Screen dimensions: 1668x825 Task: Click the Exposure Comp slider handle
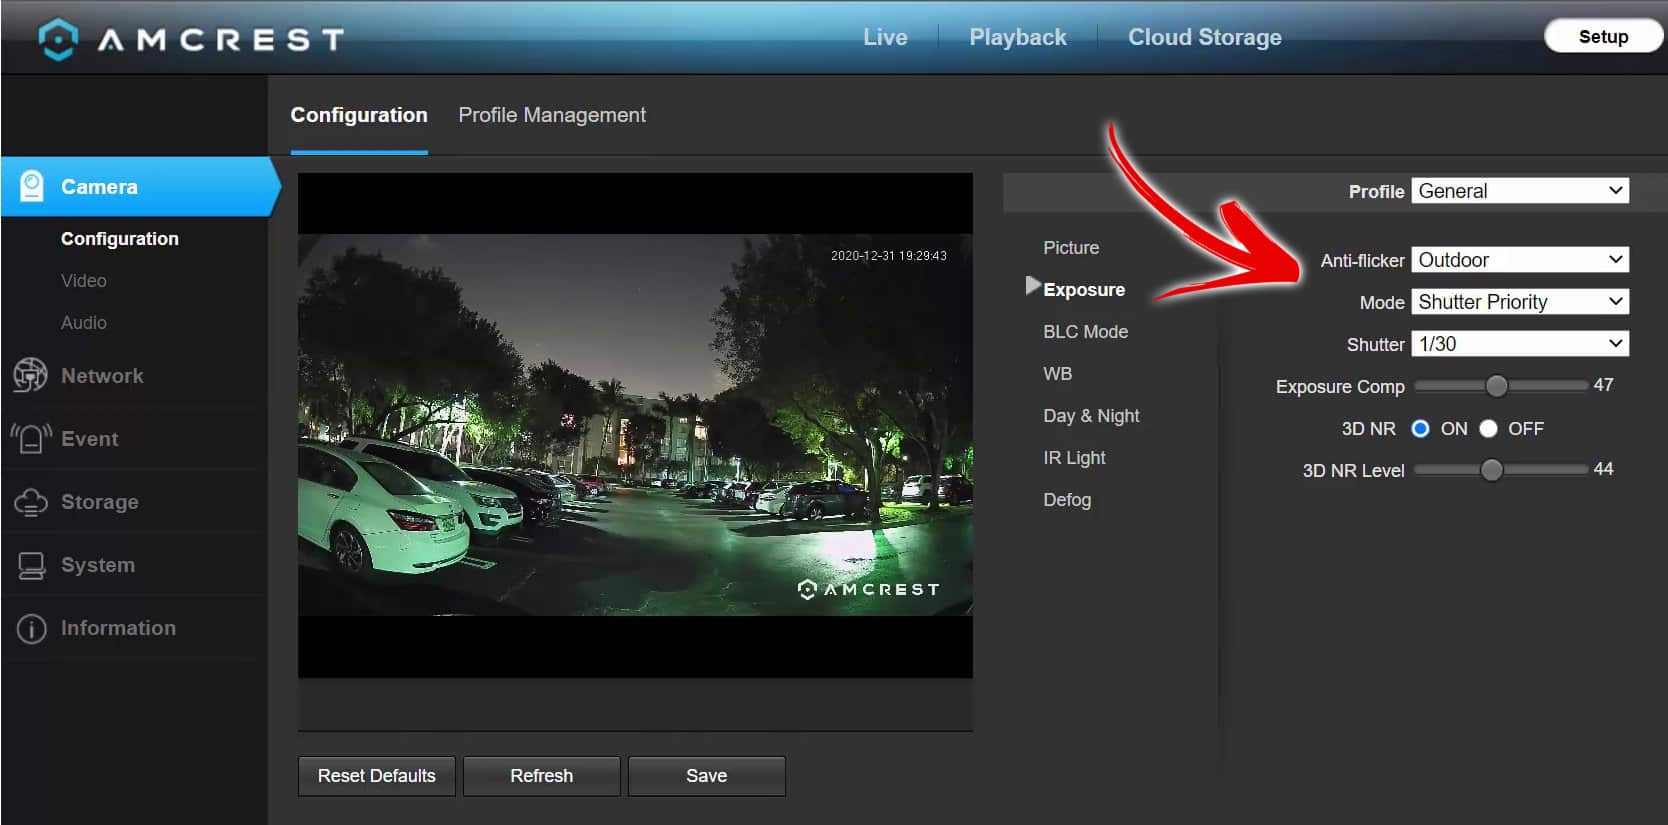(x=1496, y=386)
